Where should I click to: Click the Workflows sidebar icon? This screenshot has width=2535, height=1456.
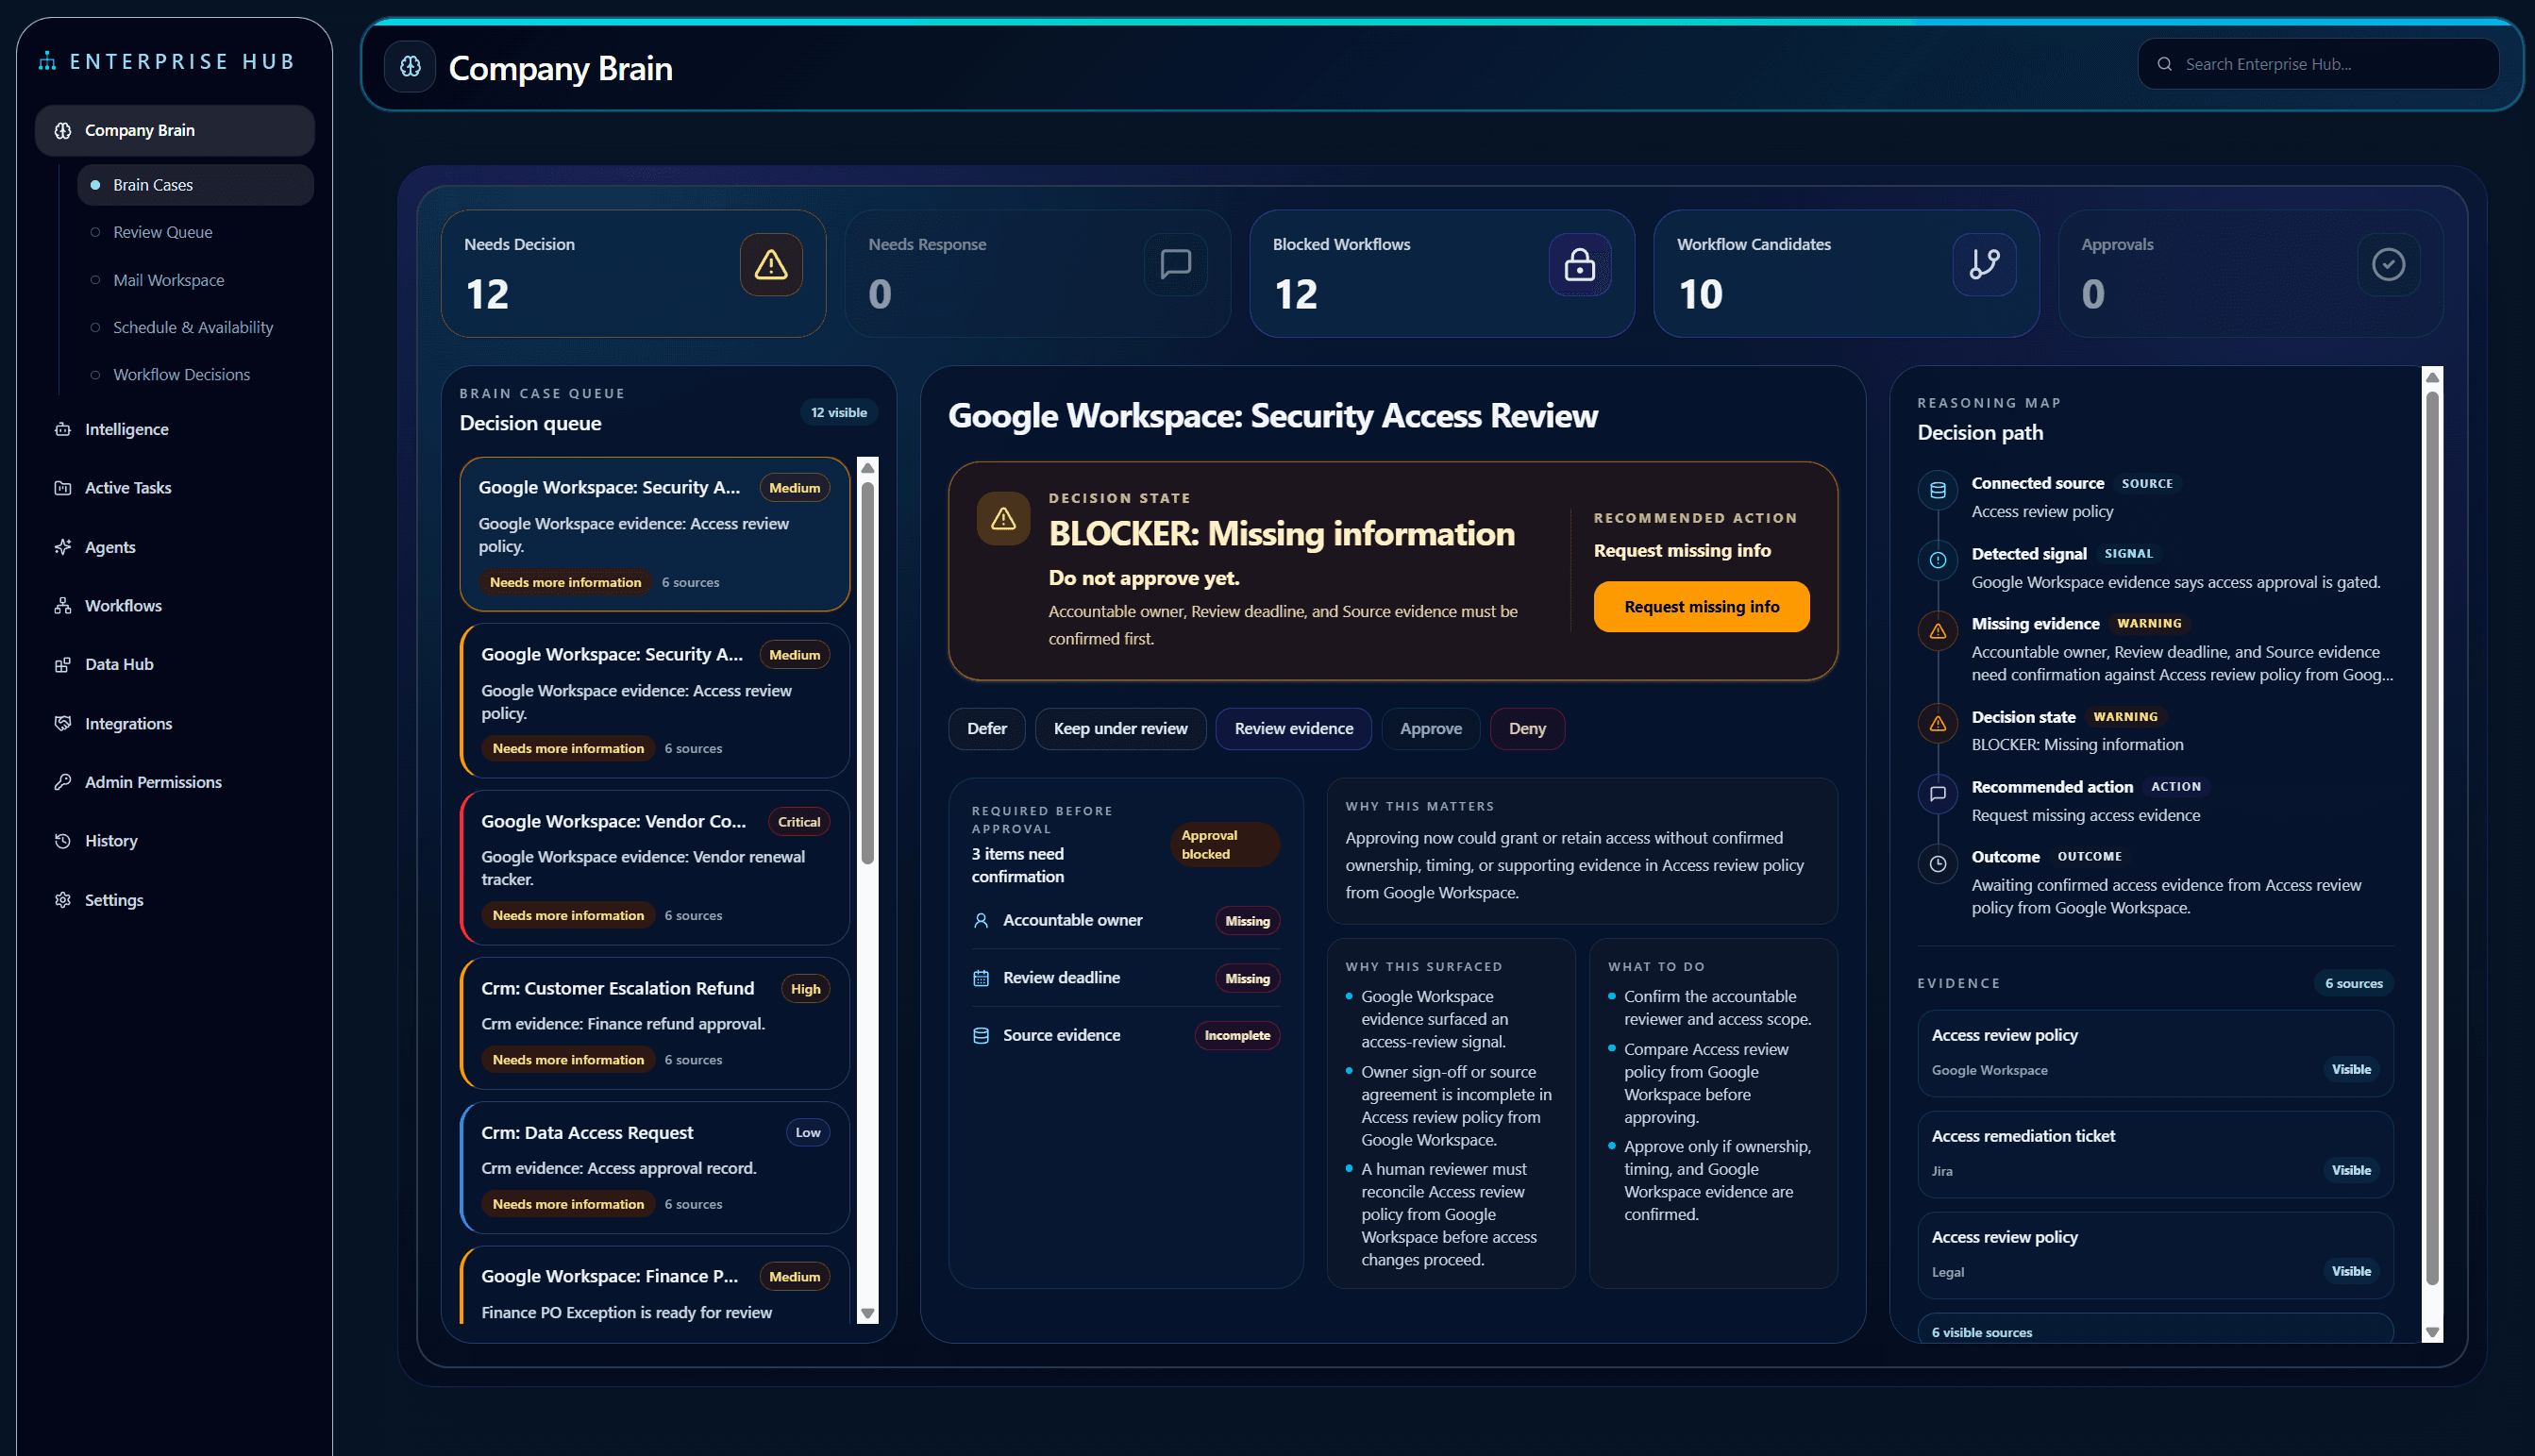click(x=63, y=606)
